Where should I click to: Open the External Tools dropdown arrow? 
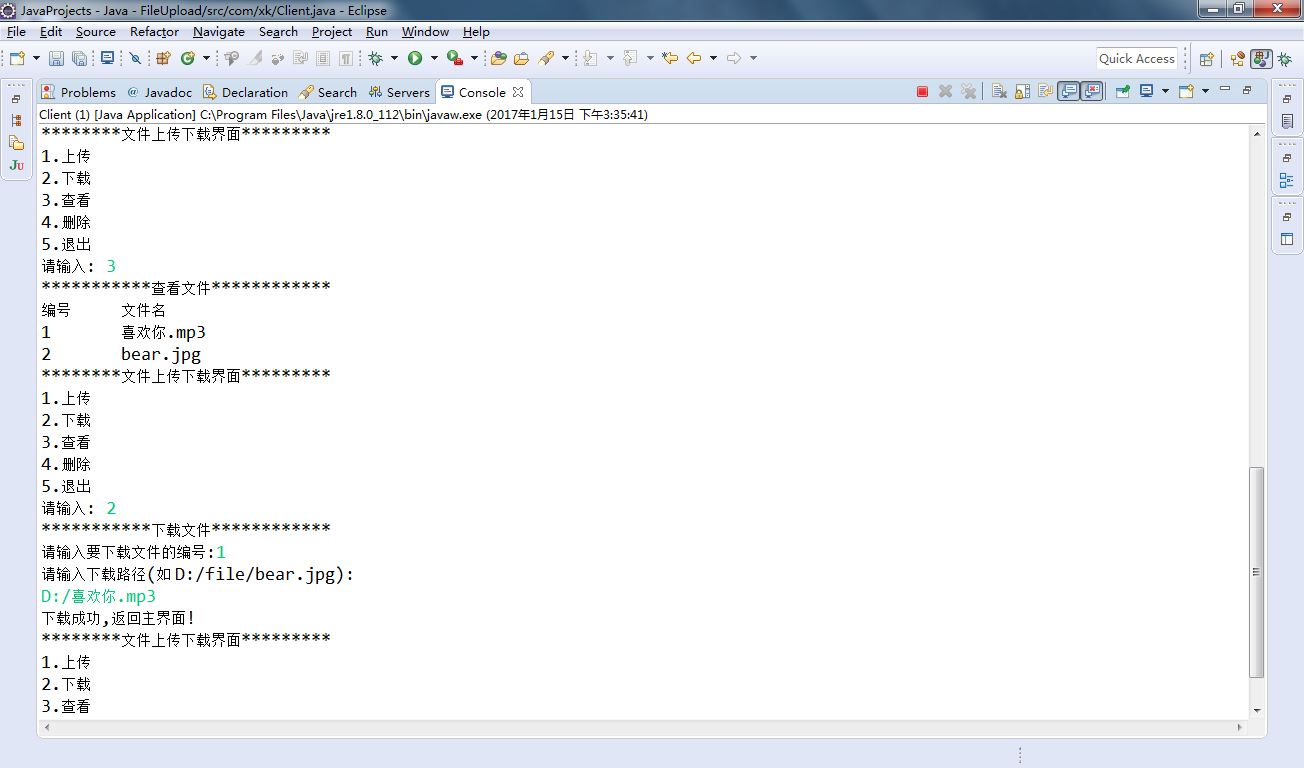click(474, 59)
